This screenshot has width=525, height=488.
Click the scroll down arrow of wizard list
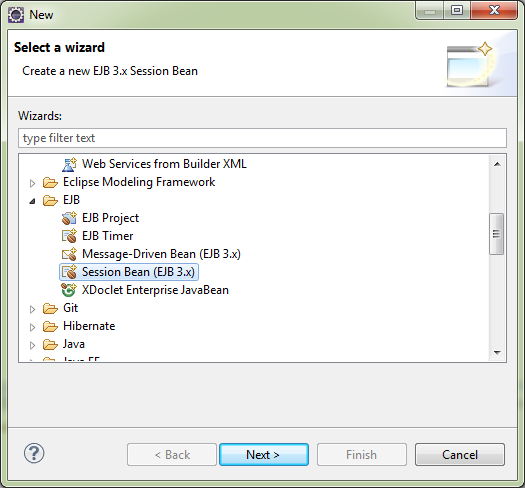click(497, 352)
